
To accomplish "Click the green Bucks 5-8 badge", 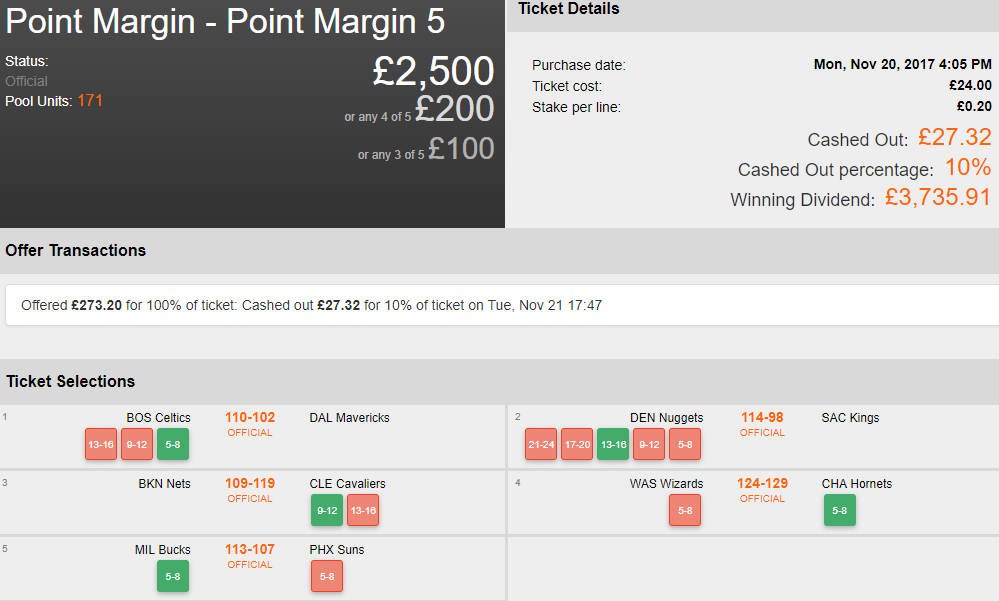I will [173, 576].
